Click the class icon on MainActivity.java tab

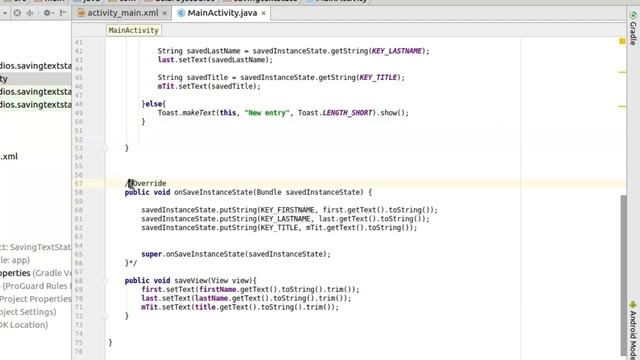[x=181, y=13]
